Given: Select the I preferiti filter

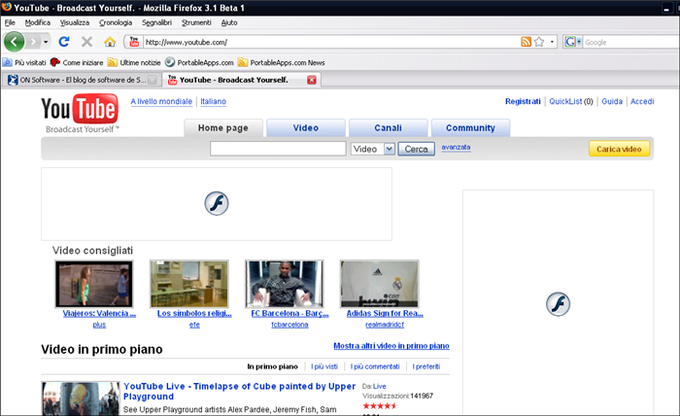Looking at the screenshot, I should point(426,367).
